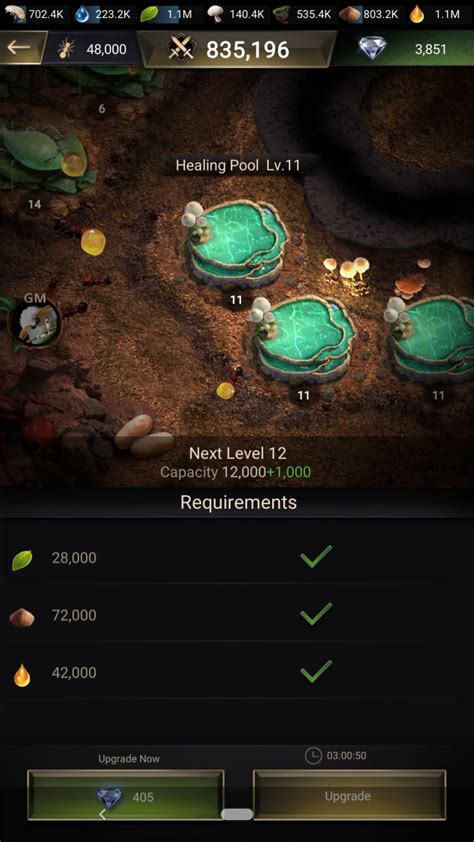Open the diamond currency icon
This screenshot has width=474, height=842.
[372, 48]
